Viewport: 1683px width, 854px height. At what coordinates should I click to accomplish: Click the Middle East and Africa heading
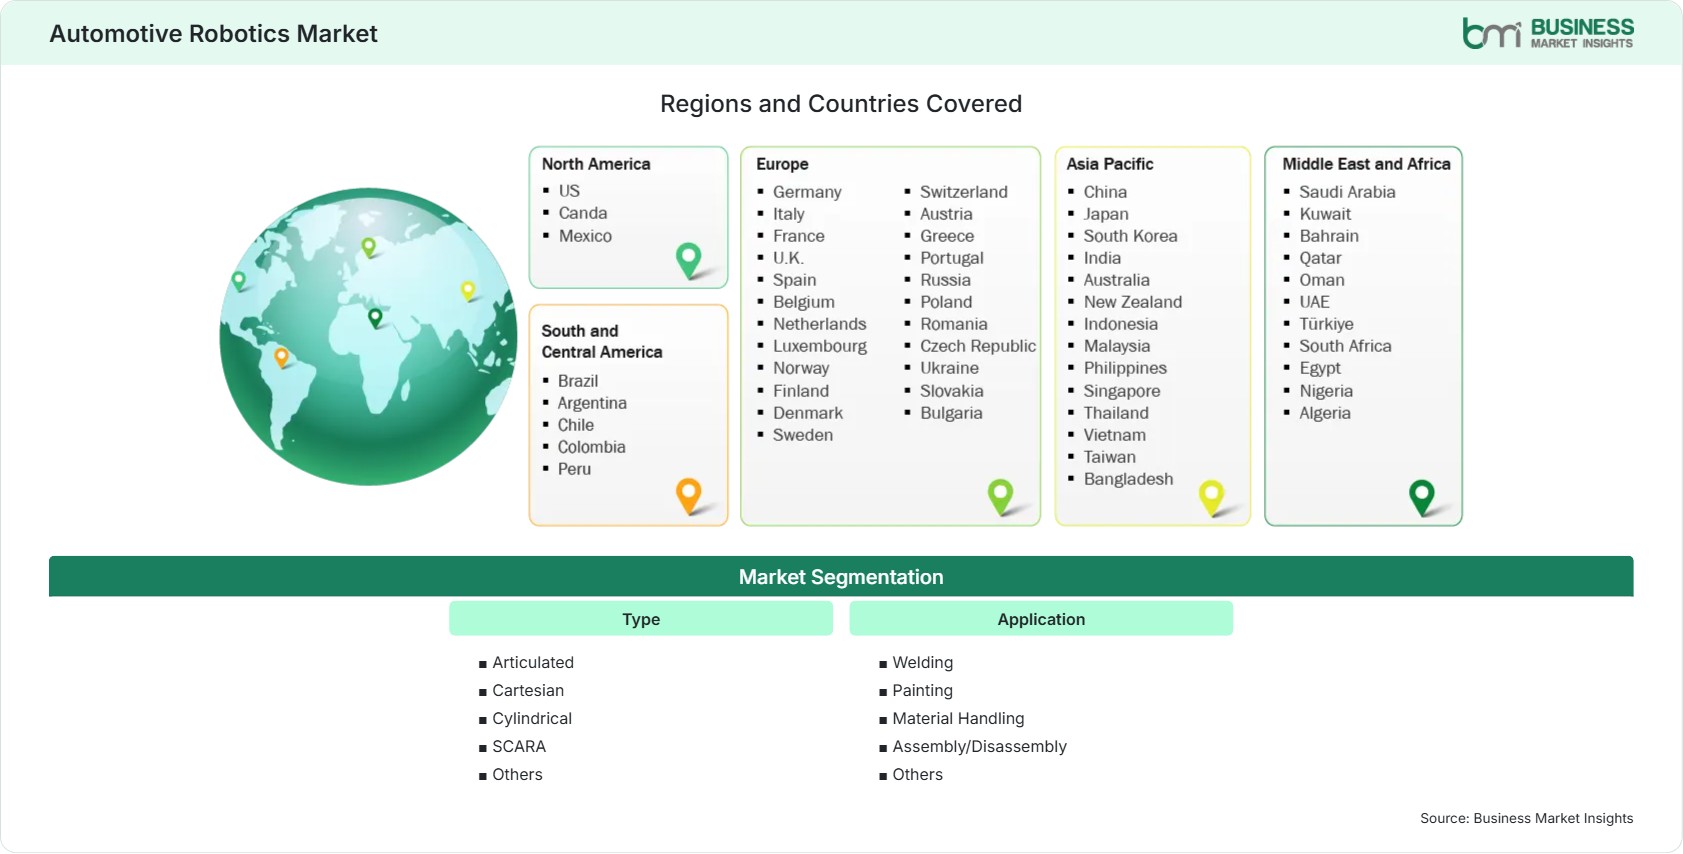[x=1366, y=164]
